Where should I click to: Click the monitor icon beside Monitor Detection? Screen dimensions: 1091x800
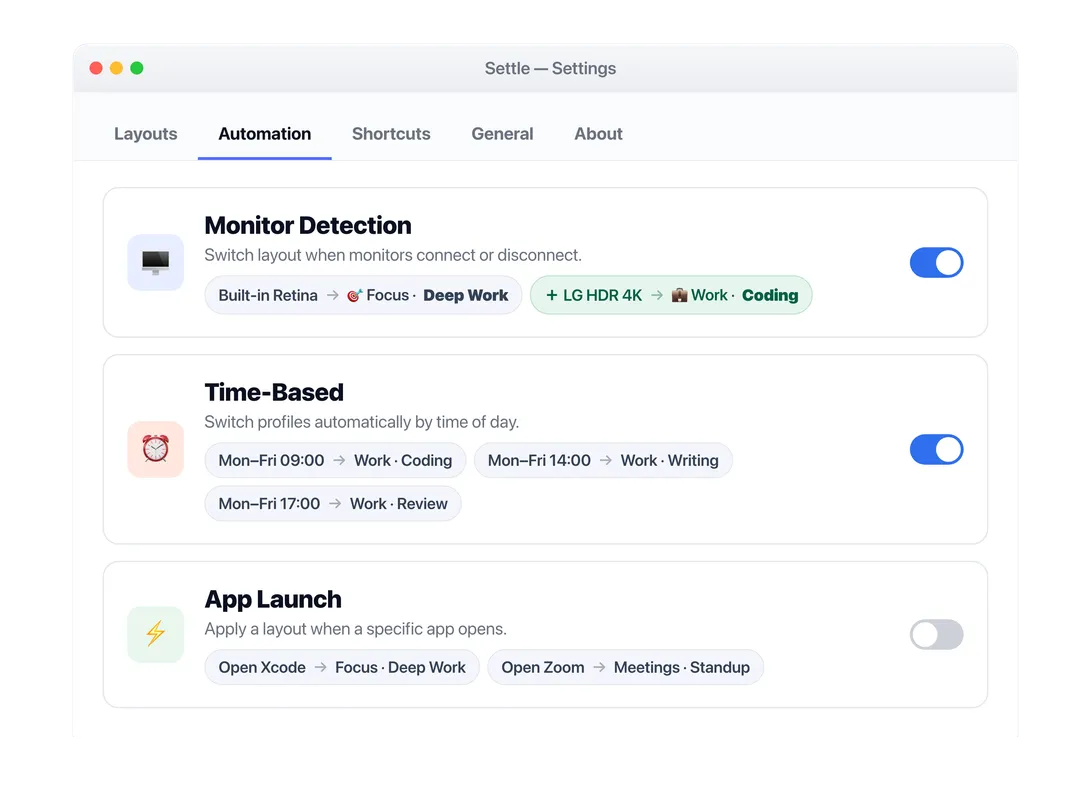click(155, 262)
